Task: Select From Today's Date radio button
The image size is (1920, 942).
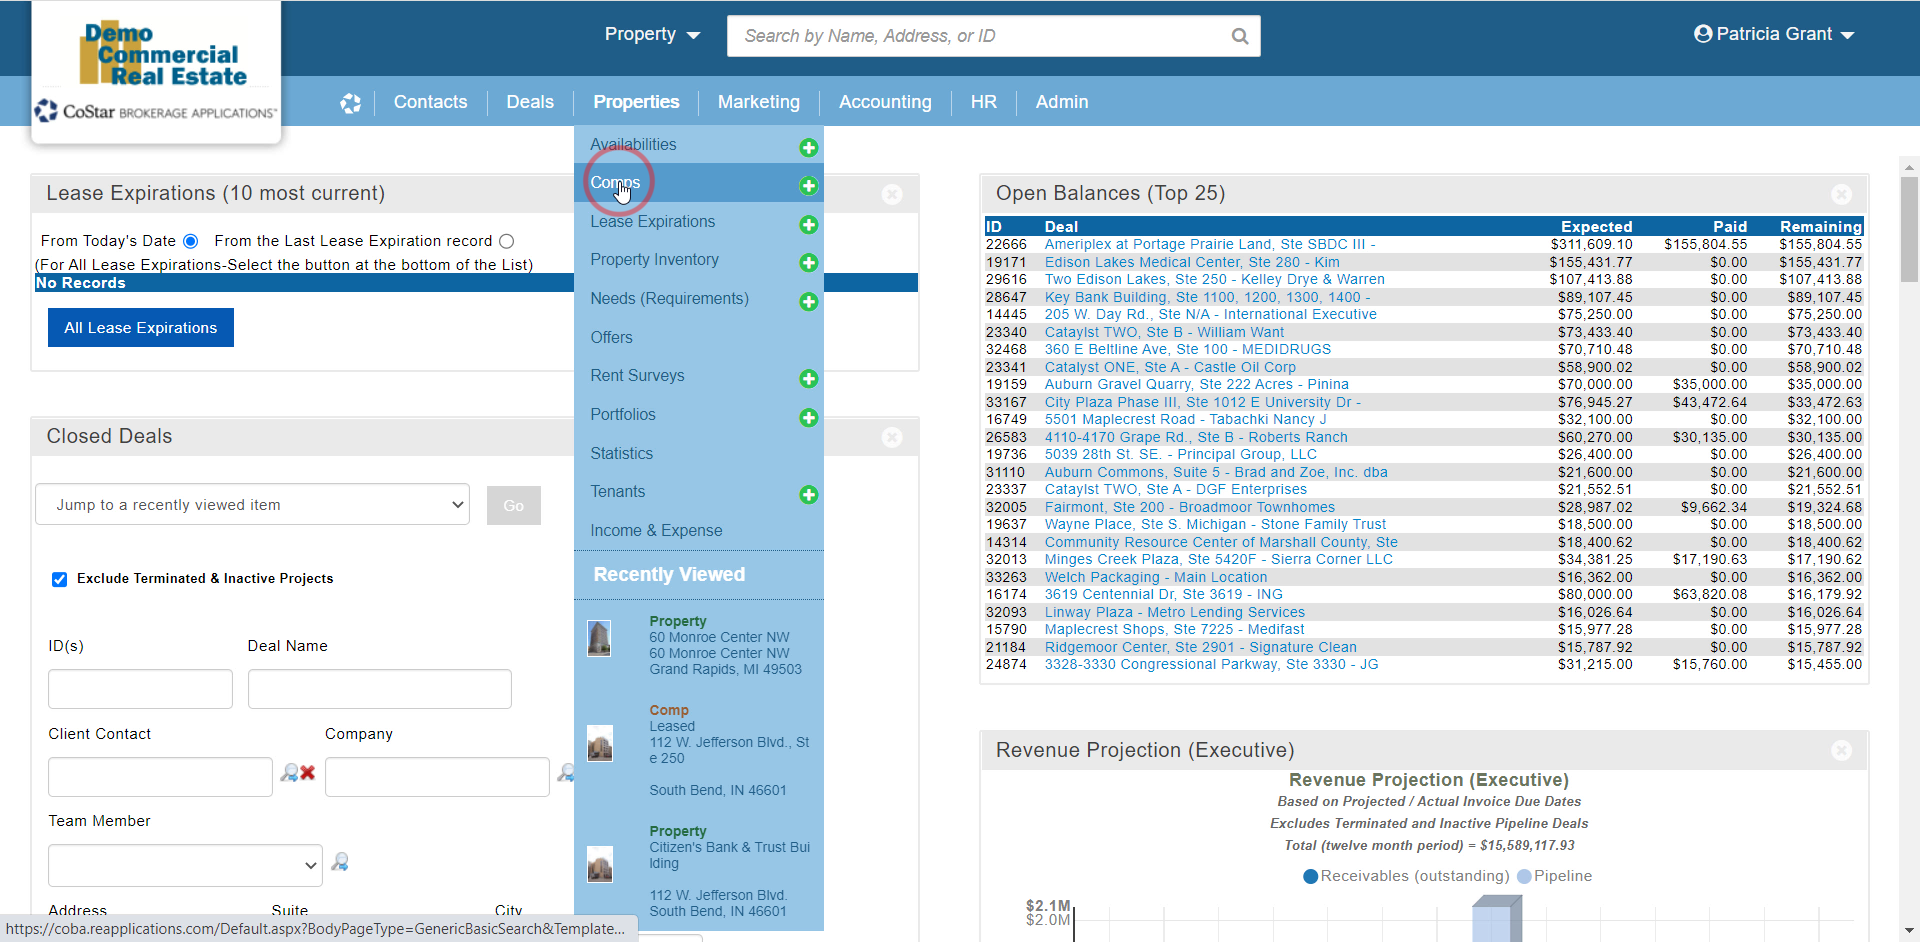Action: (x=191, y=241)
